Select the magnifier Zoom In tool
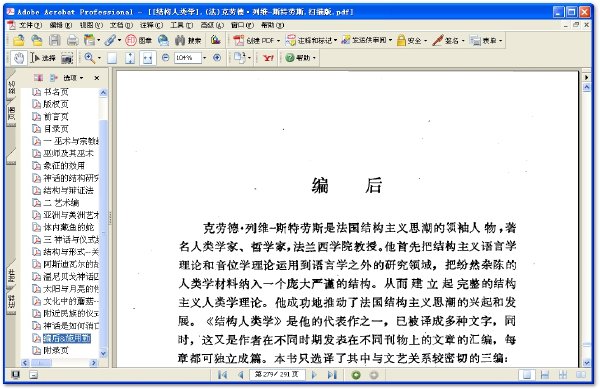600x390 pixels. coord(90,58)
